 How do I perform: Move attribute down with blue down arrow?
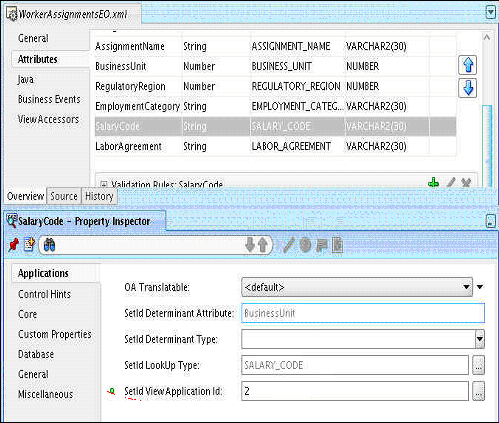(x=468, y=88)
